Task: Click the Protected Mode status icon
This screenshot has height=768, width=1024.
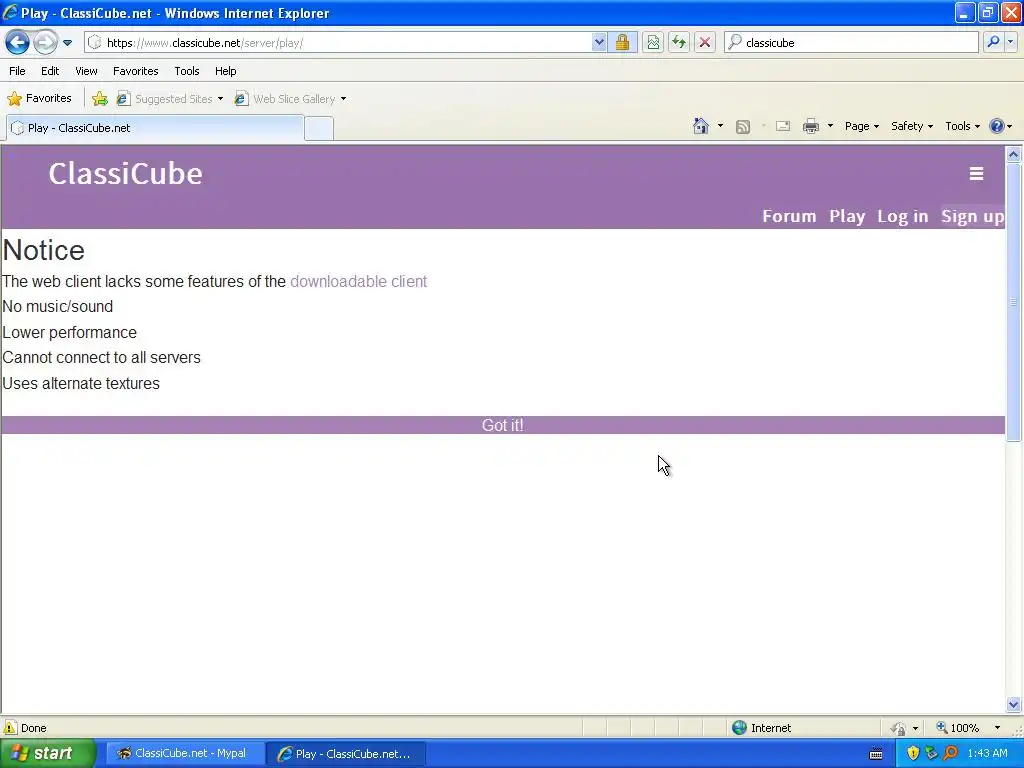Action: pos(899,728)
